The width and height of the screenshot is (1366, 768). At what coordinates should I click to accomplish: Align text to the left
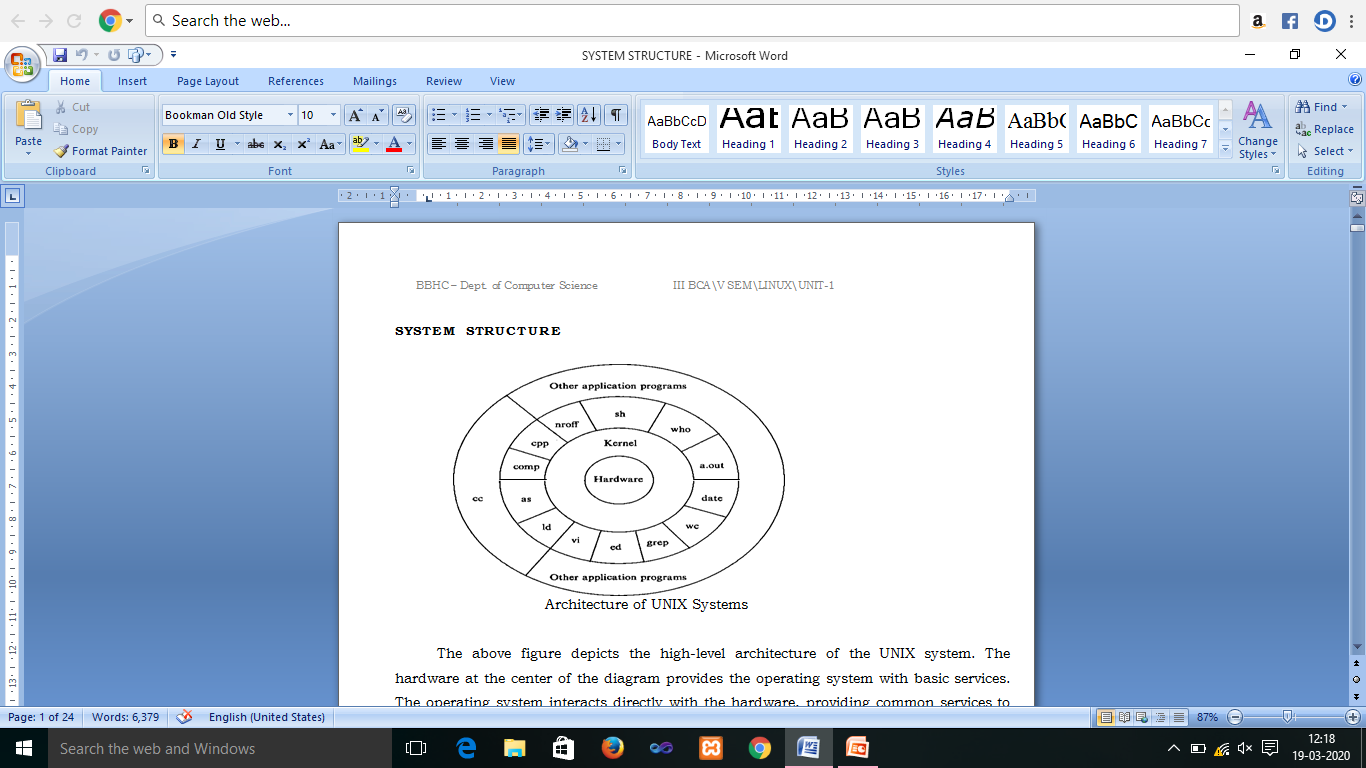point(438,144)
